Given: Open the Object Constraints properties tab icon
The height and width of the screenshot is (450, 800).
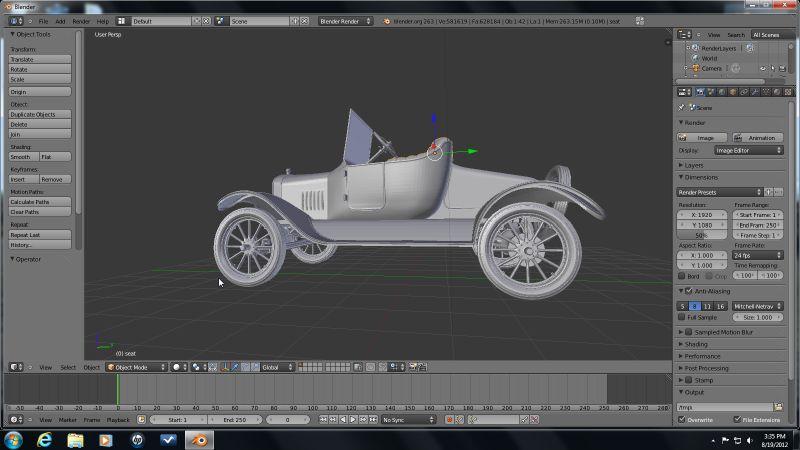Looking at the screenshot, I should coord(744,92).
